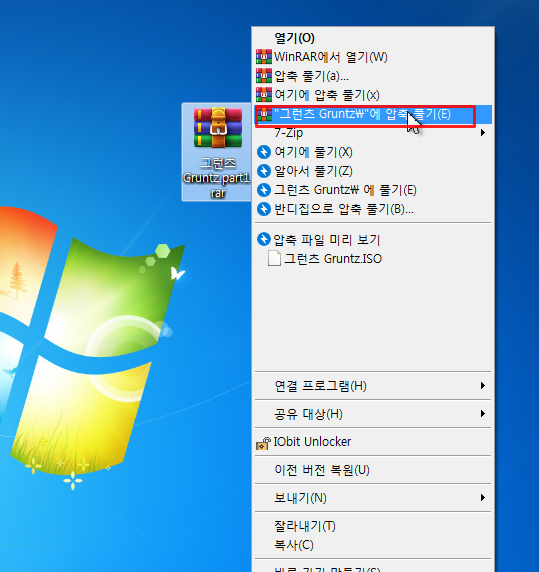Choose 이전 버전 복원(U) entry
This screenshot has width=539, height=572.
tap(373, 470)
